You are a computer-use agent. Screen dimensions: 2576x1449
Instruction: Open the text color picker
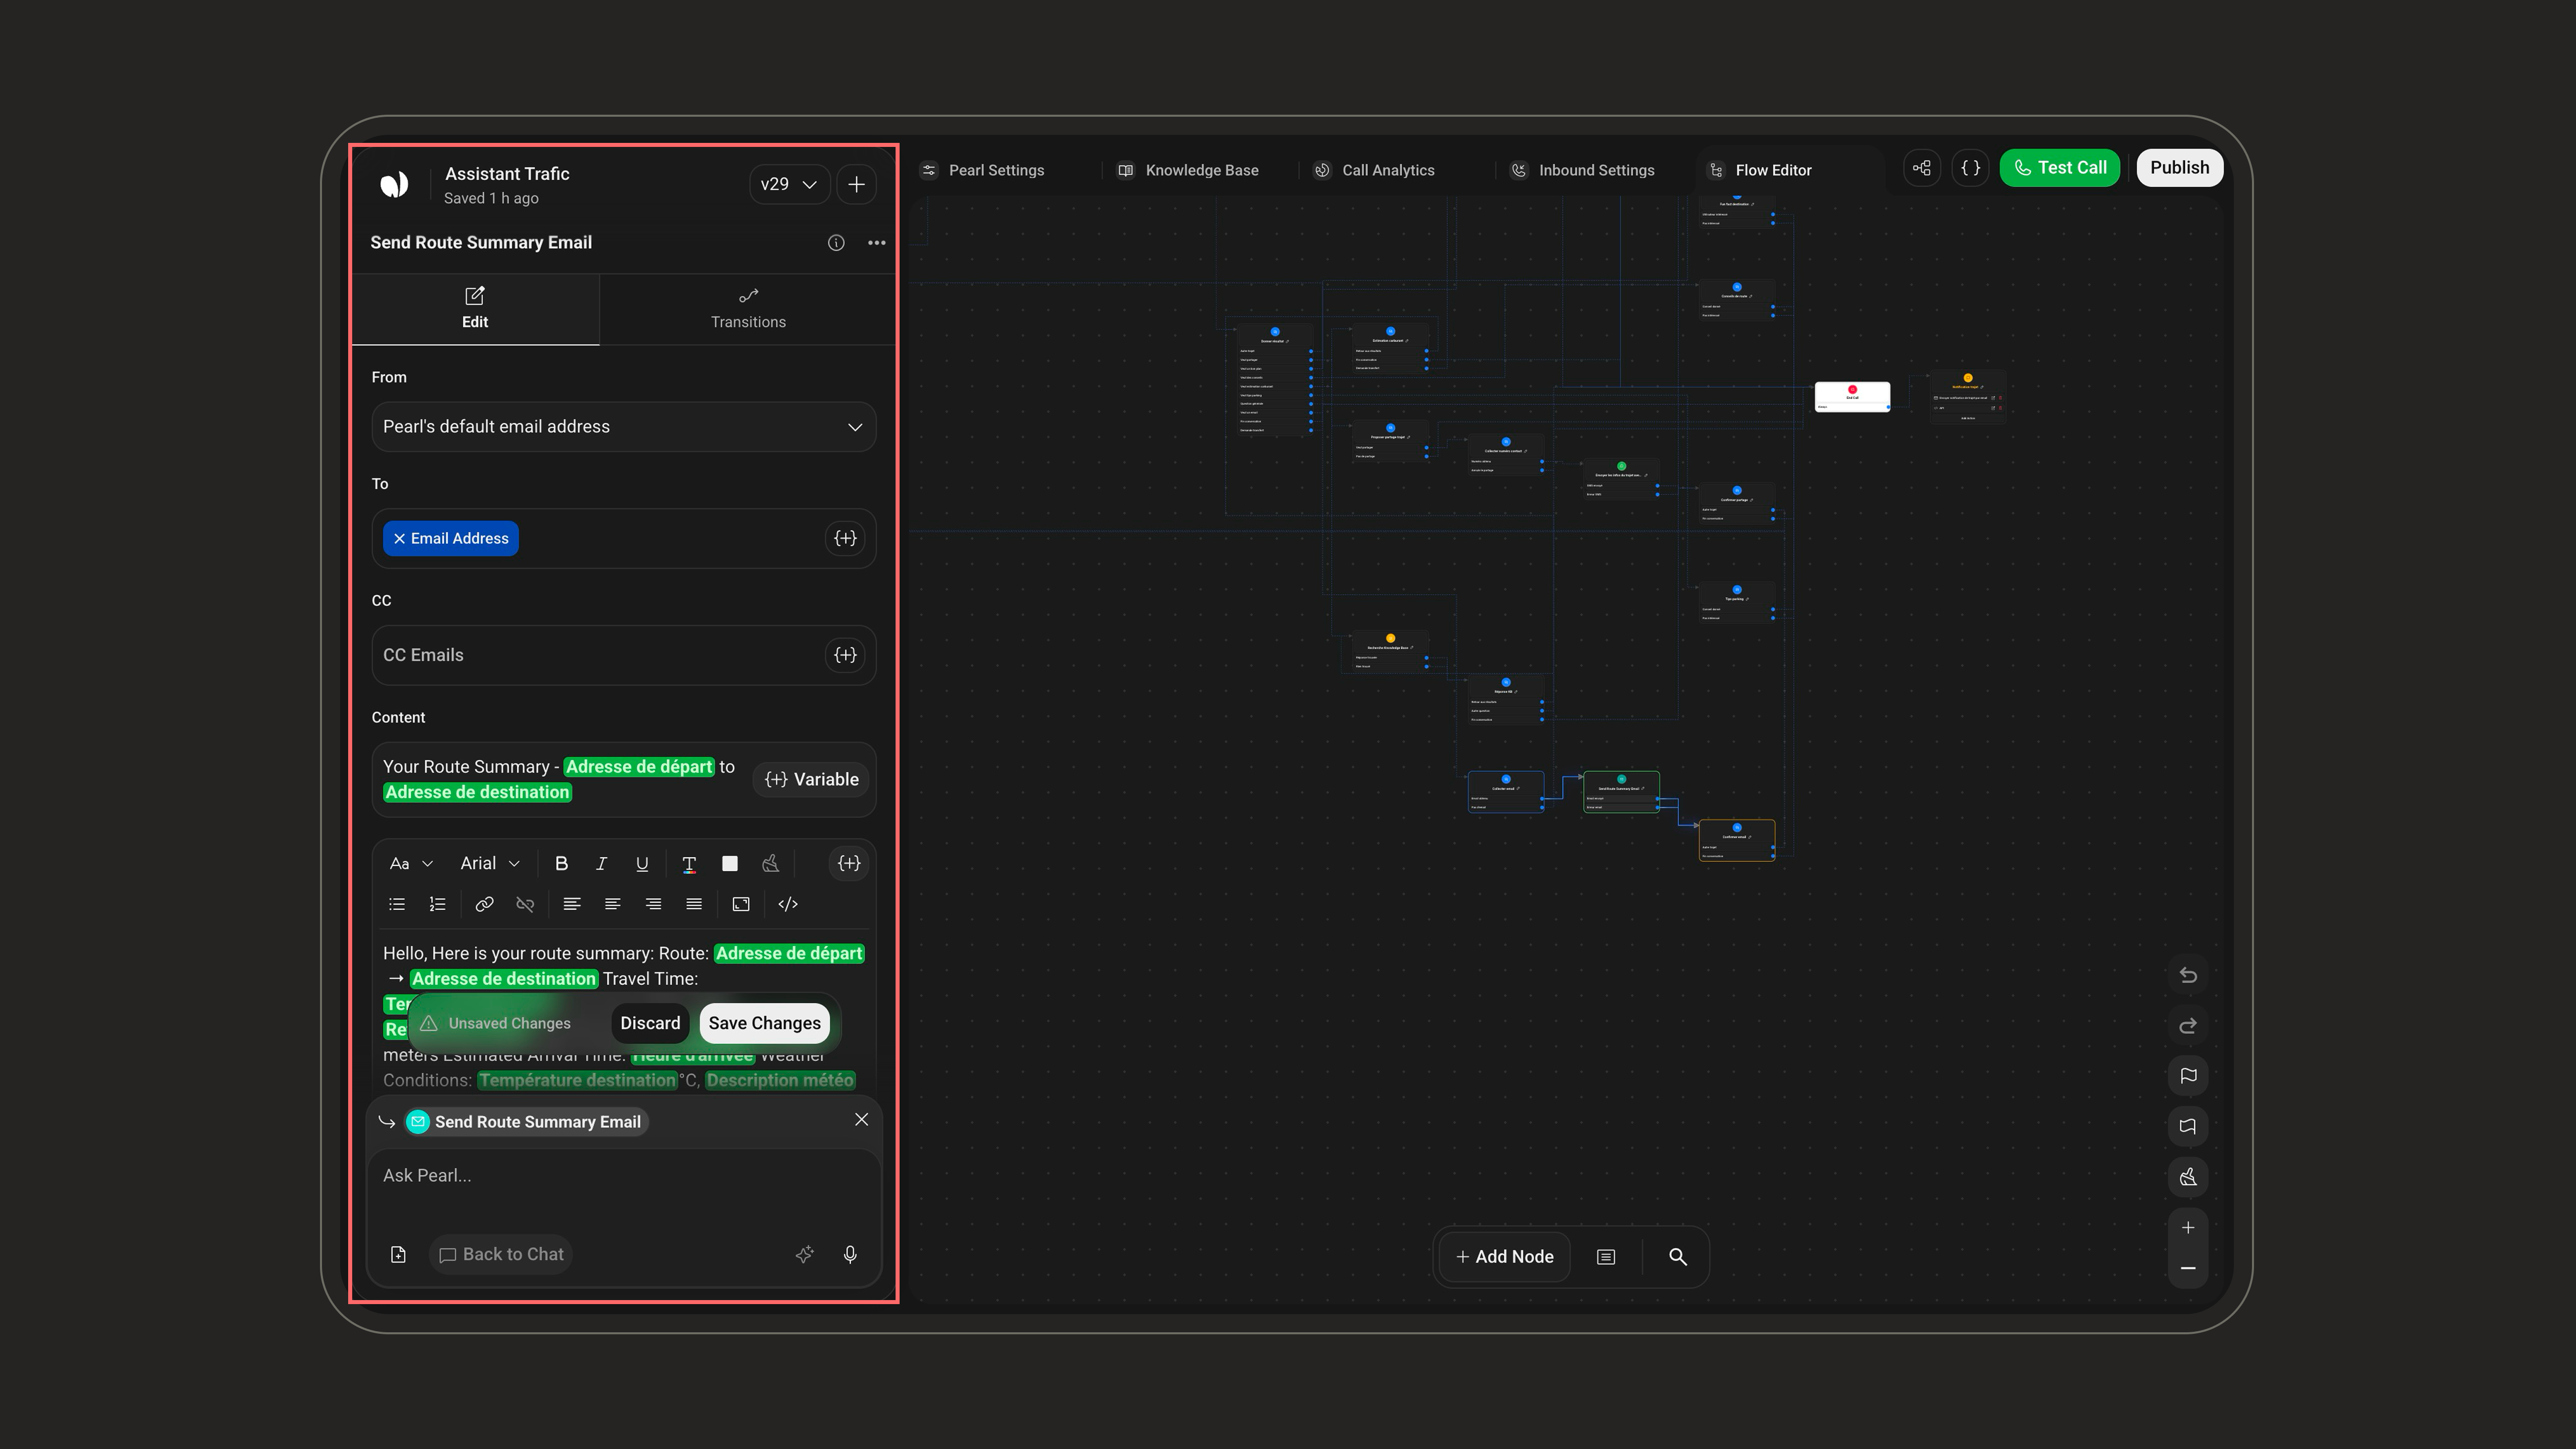pyautogui.click(x=689, y=864)
